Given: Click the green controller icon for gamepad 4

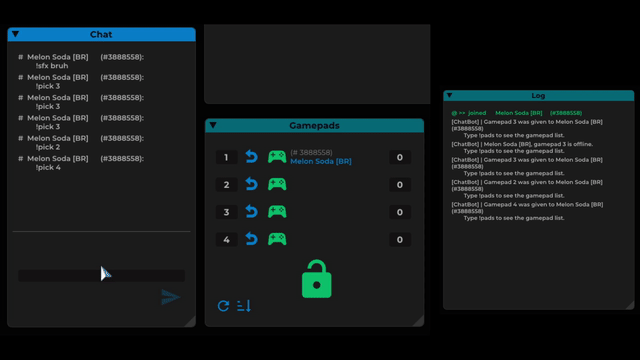Looking at the screenshot, I should point(277,239).
